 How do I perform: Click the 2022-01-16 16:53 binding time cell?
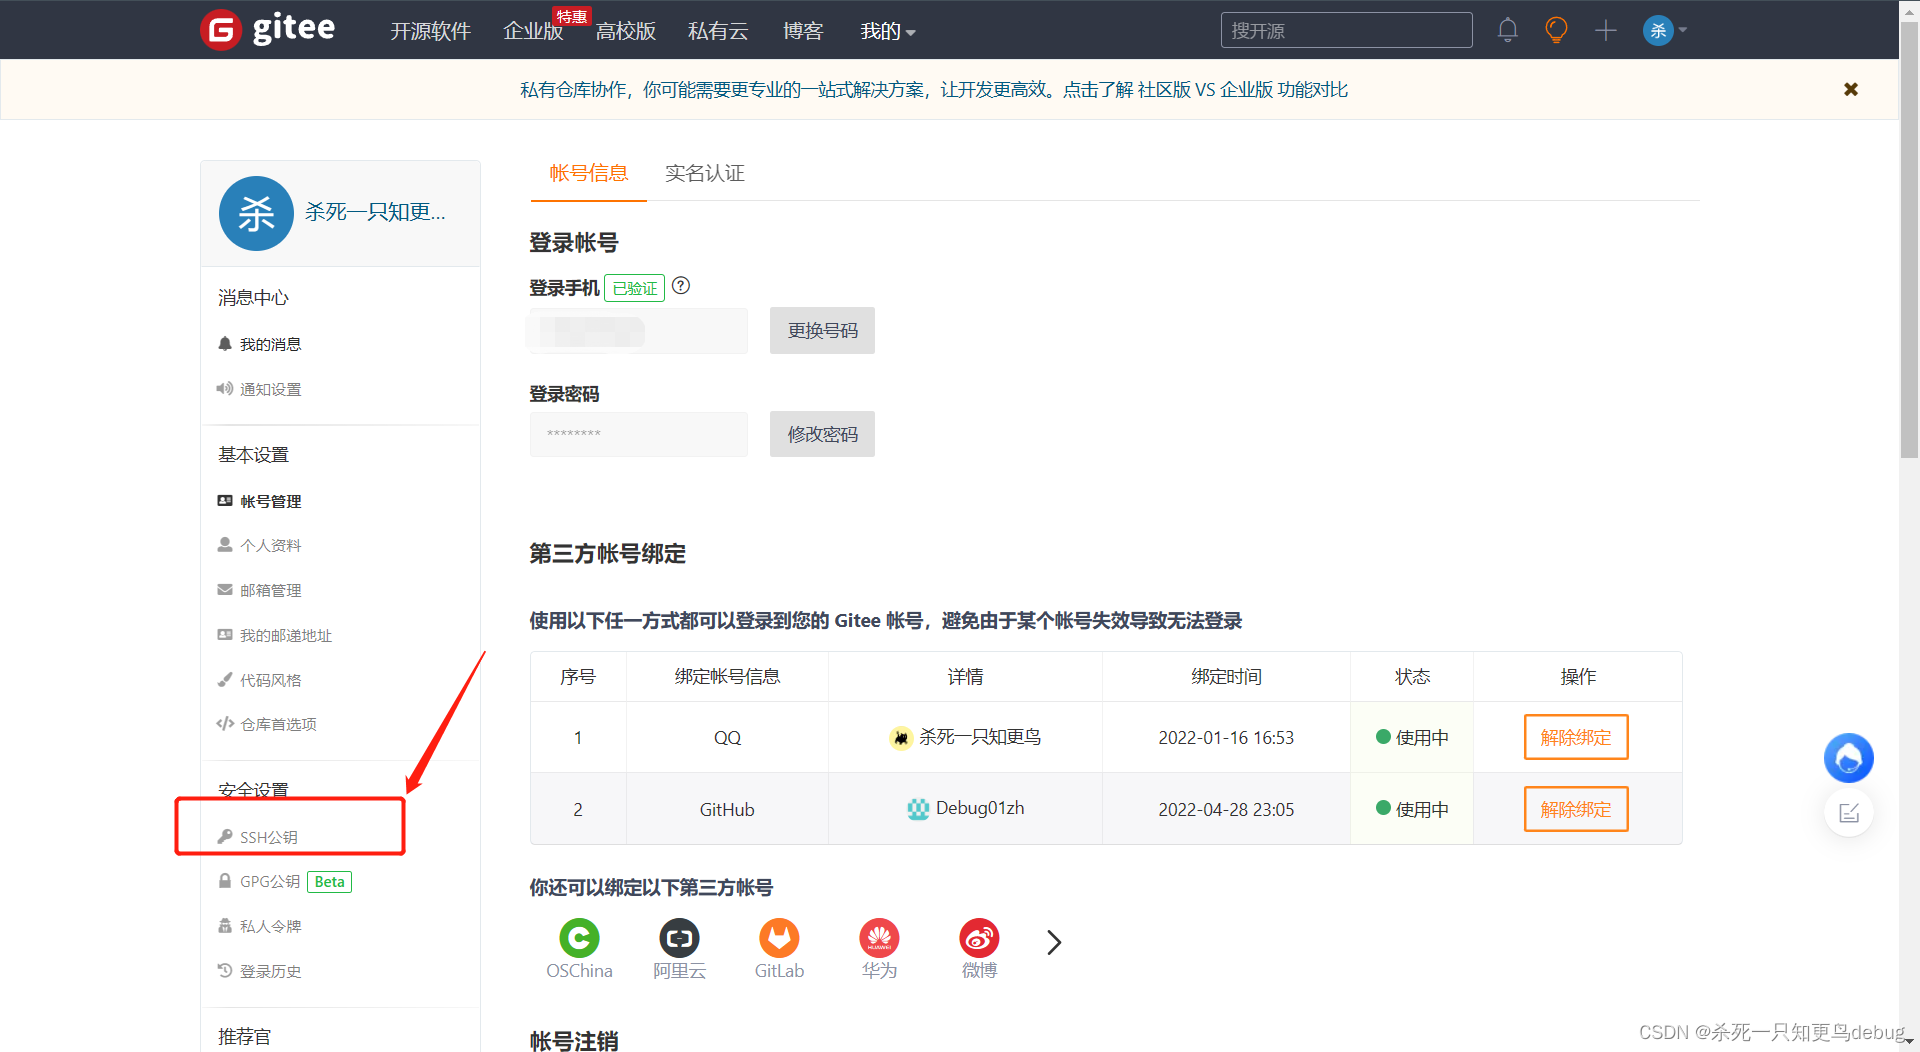pos(1226,738)
